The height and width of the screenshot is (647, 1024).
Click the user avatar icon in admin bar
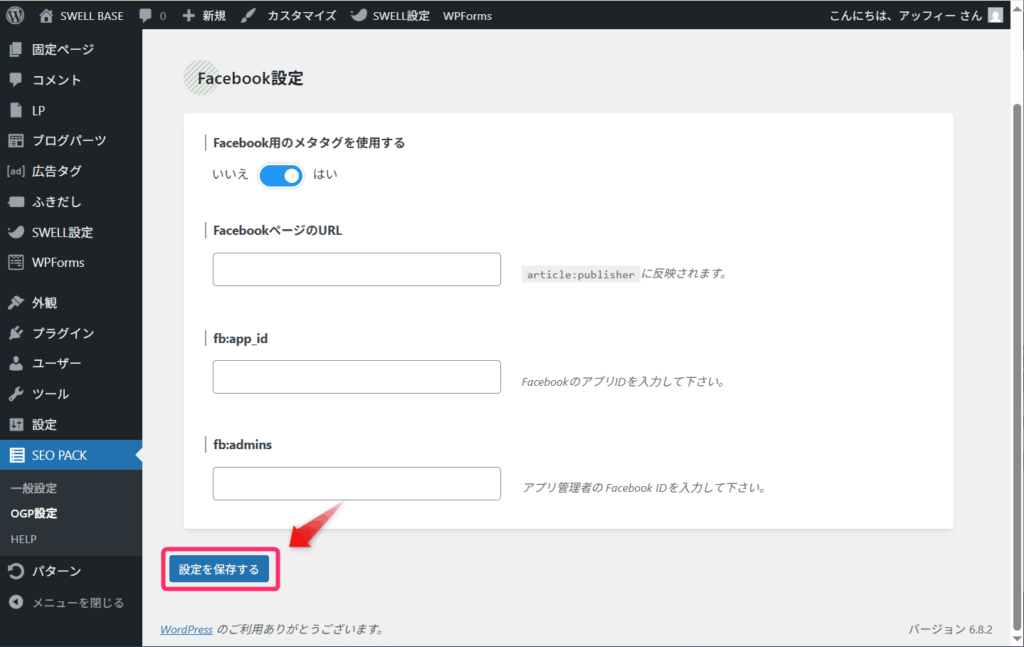(x=995, y=15)
